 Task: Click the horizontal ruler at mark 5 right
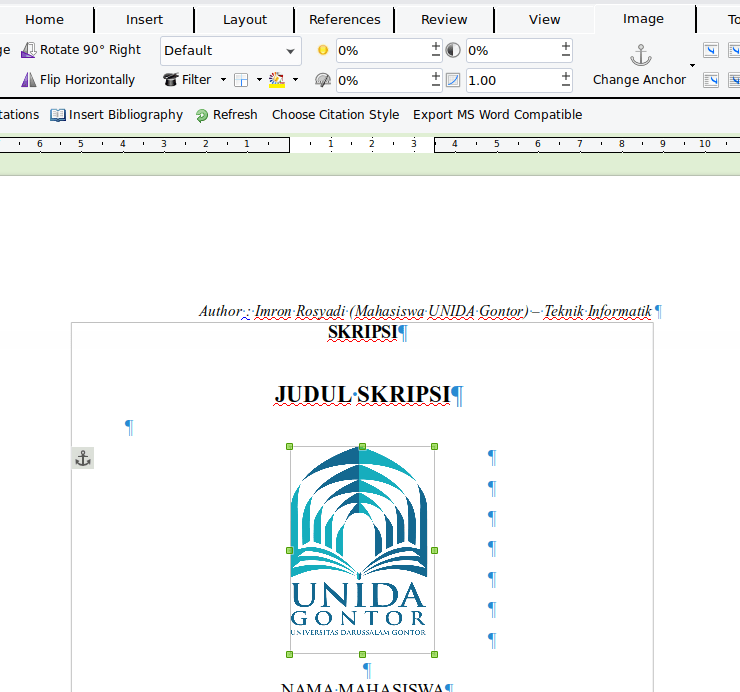click(496, 144)
